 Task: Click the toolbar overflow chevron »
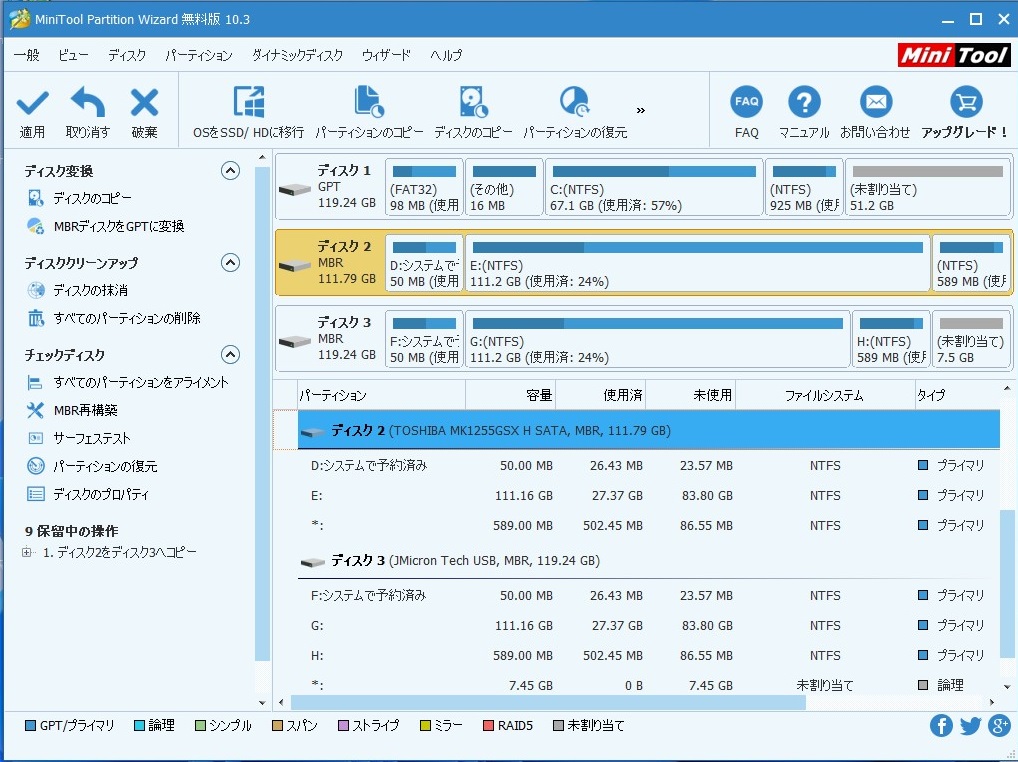(x=641, y=110)
